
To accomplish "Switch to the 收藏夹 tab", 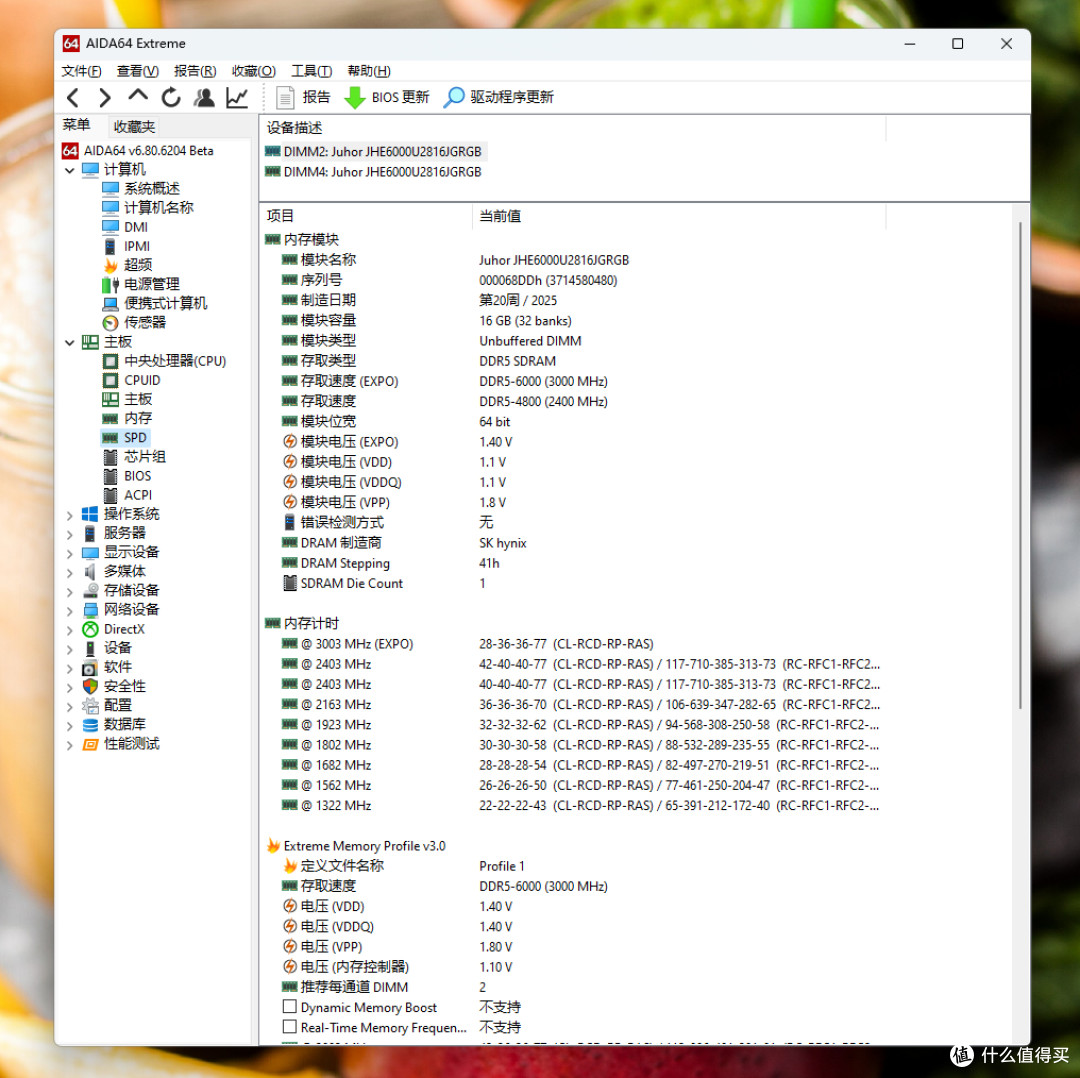I will coord(134,127).
